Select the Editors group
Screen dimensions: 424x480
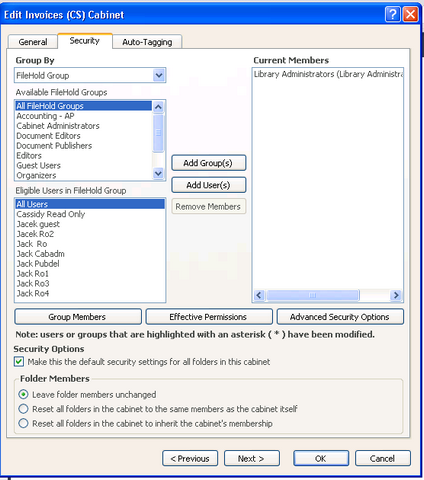[x=83, y=156]
